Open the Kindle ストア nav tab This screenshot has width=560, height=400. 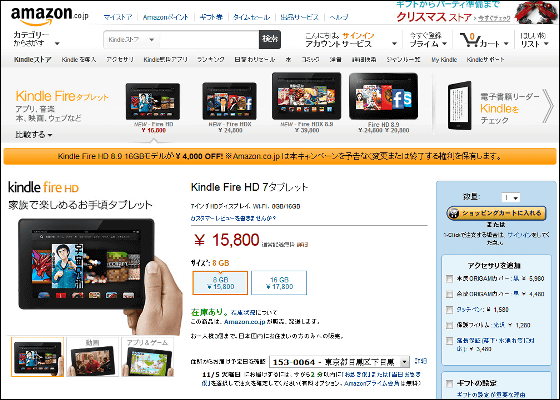32,60
